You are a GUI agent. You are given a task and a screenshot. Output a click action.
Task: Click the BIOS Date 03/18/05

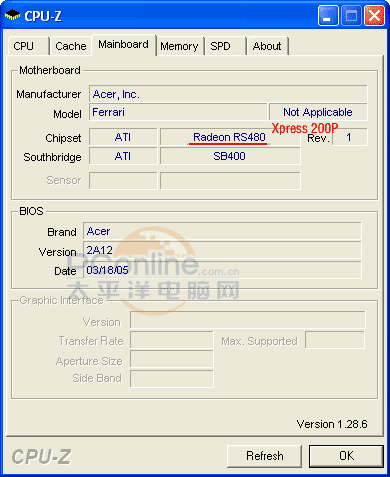[x=222, y=270]
